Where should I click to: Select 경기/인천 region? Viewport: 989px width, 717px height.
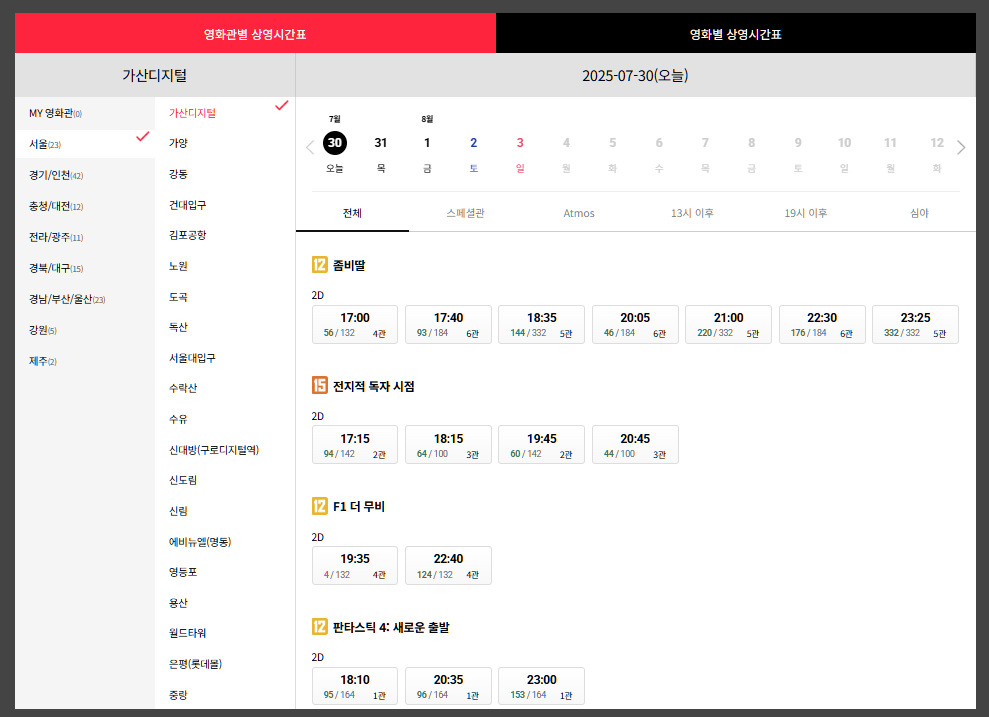click(85, 175)
